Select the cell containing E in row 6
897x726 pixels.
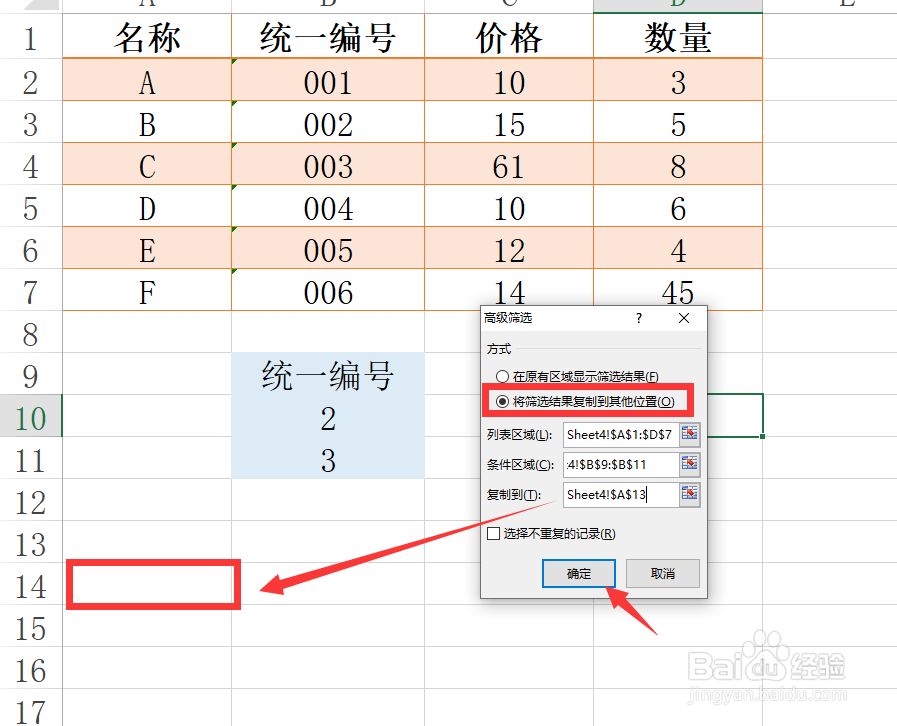[x=147, y=248]
